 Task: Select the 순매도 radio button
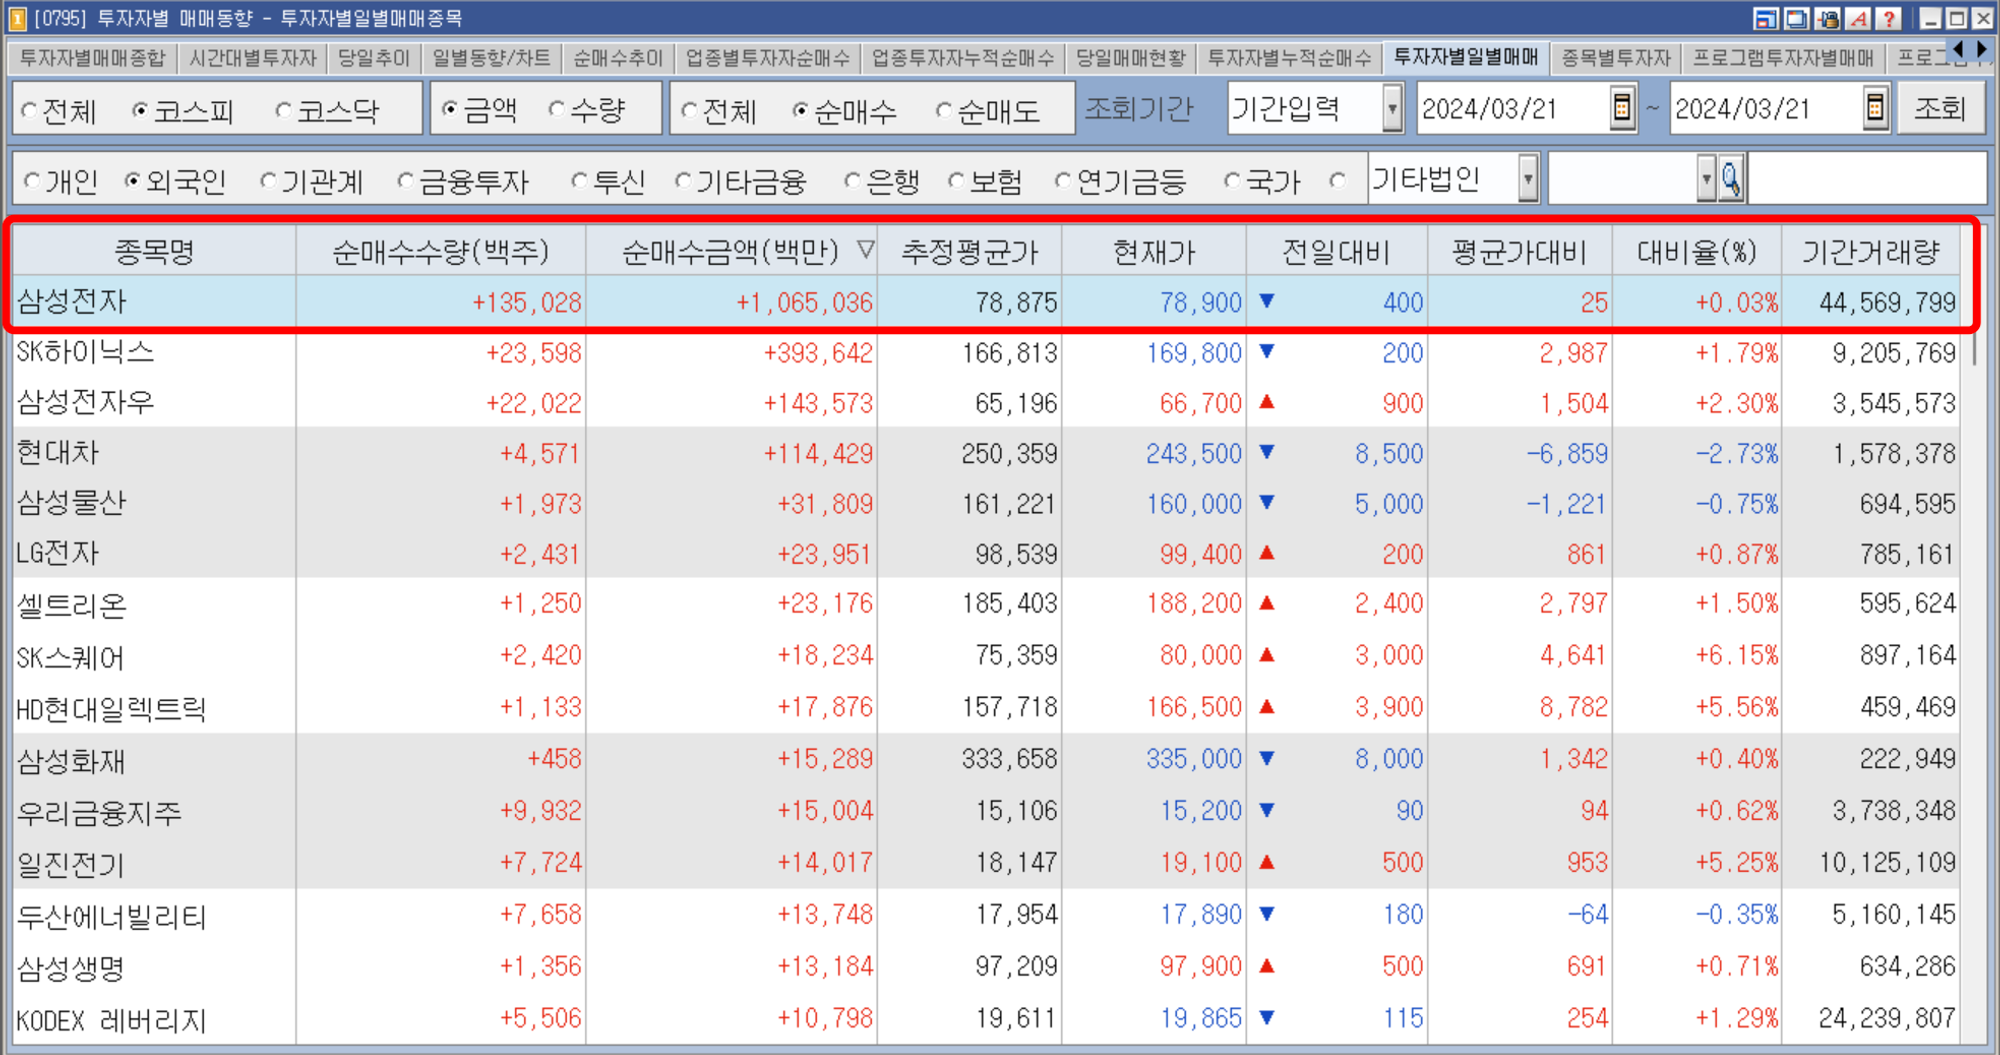click(943, 110)
